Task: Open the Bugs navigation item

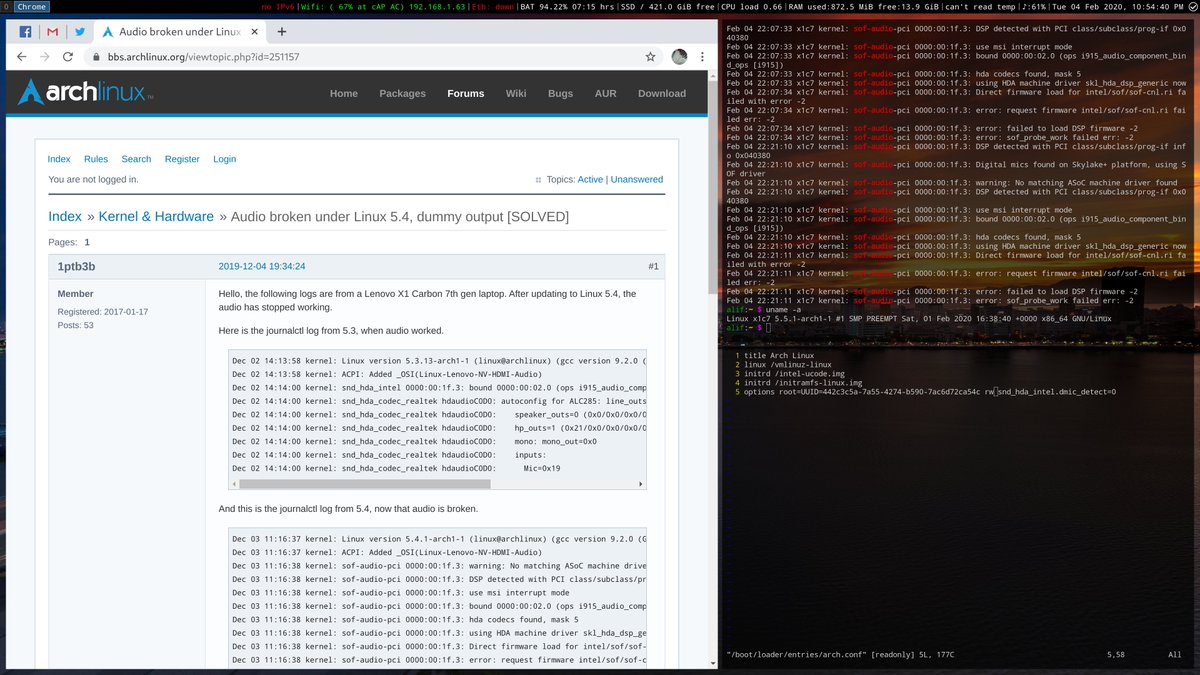Action: pyautogui.click(x=560, y=93)
